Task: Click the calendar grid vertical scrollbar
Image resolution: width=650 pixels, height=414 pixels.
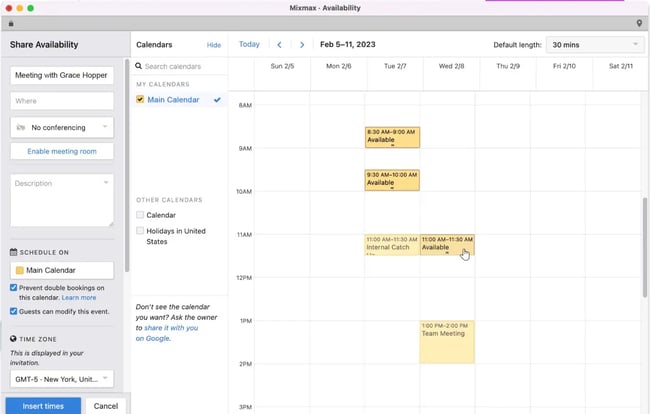Action: tap(645, 247)
